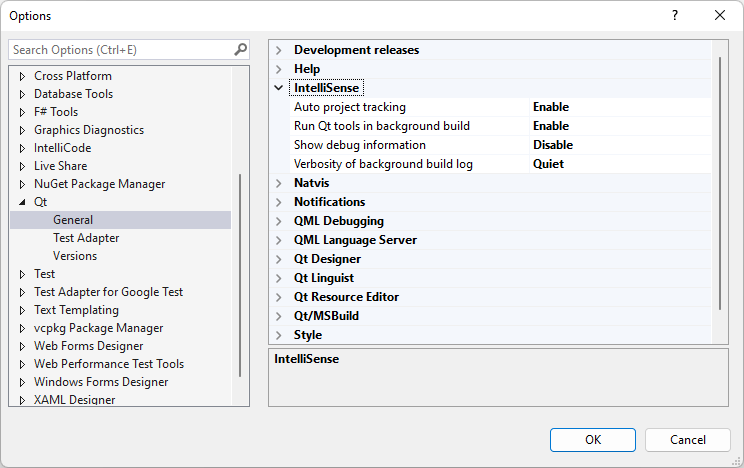The image size is (744, 468).
Task: Change Auto project tracking Enable value
Action: tap(620, 107)
